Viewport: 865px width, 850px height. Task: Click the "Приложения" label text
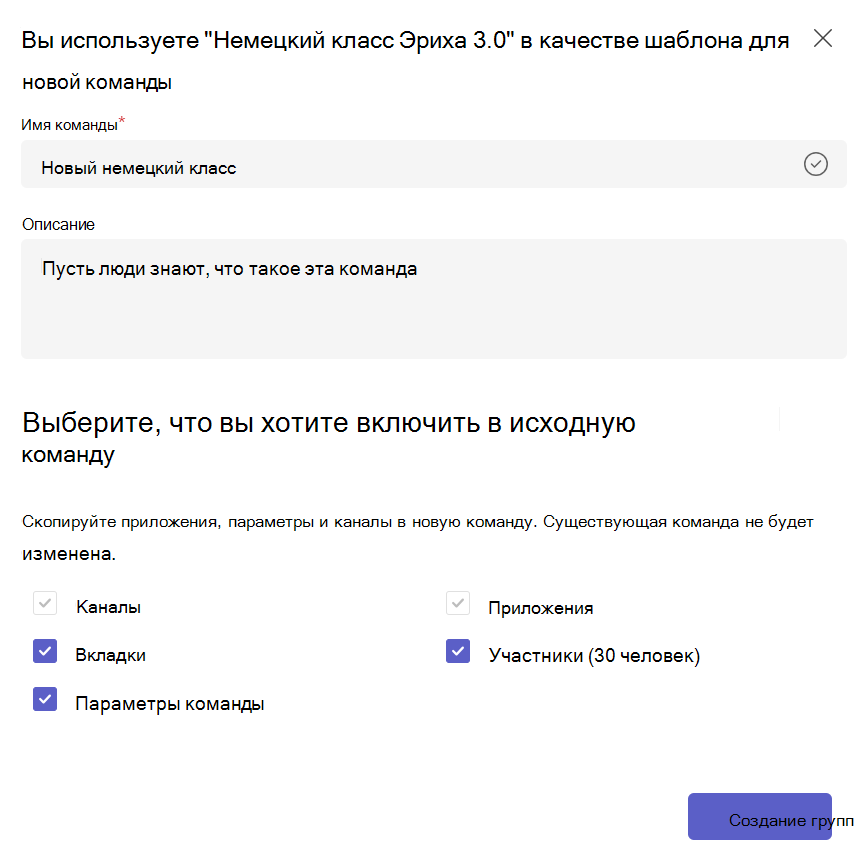tap(541, 608)
